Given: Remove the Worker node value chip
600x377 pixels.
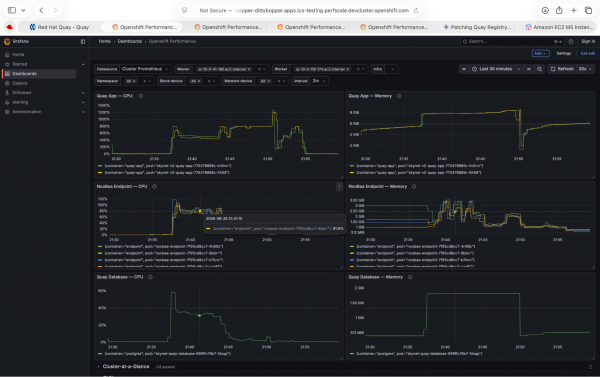Looking at the screenshot, I should pos(348,69).
